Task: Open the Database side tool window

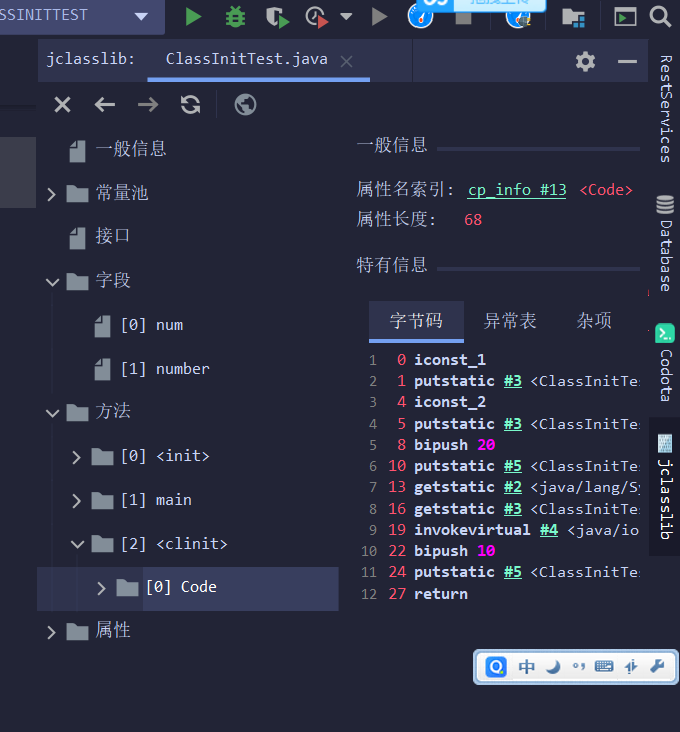Action: (665, 243)
